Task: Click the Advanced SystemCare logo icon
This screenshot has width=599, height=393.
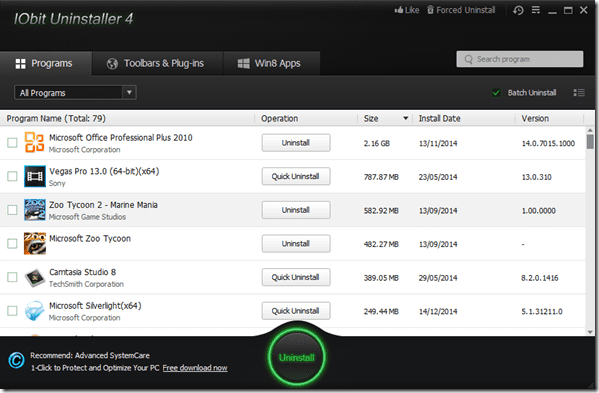Action: point(16,360)
